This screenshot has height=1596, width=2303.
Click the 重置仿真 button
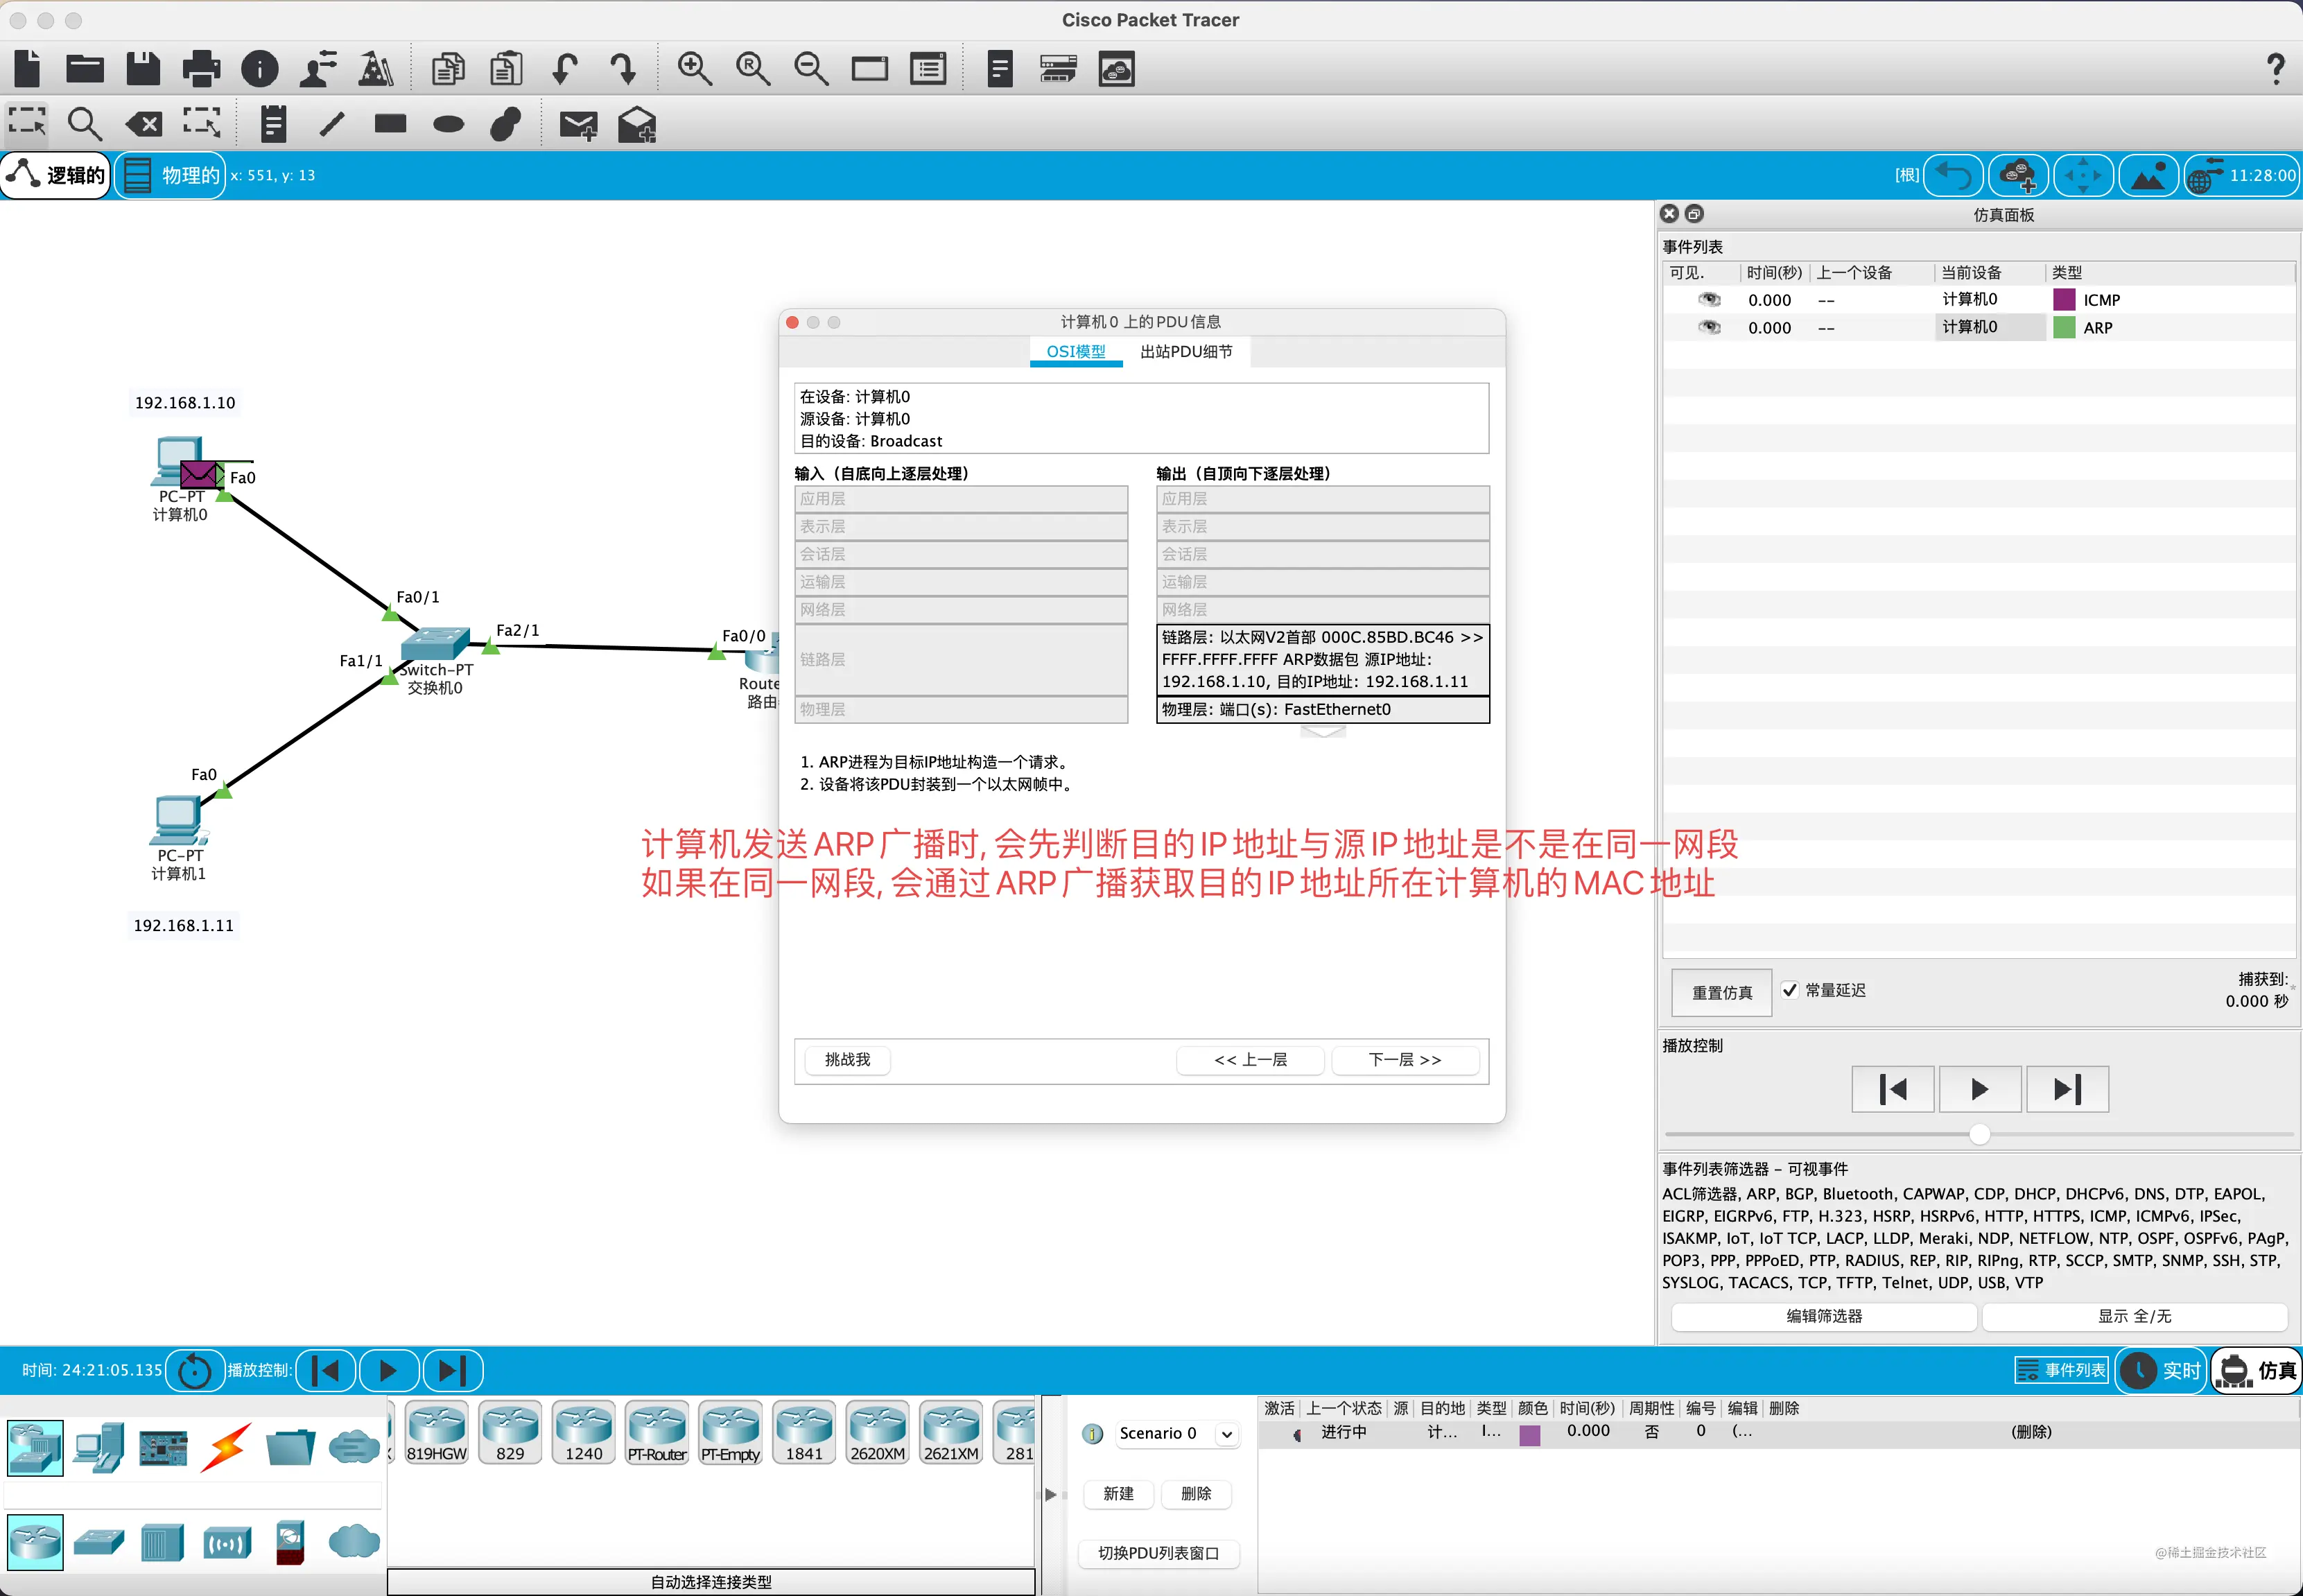[1722, 992]
